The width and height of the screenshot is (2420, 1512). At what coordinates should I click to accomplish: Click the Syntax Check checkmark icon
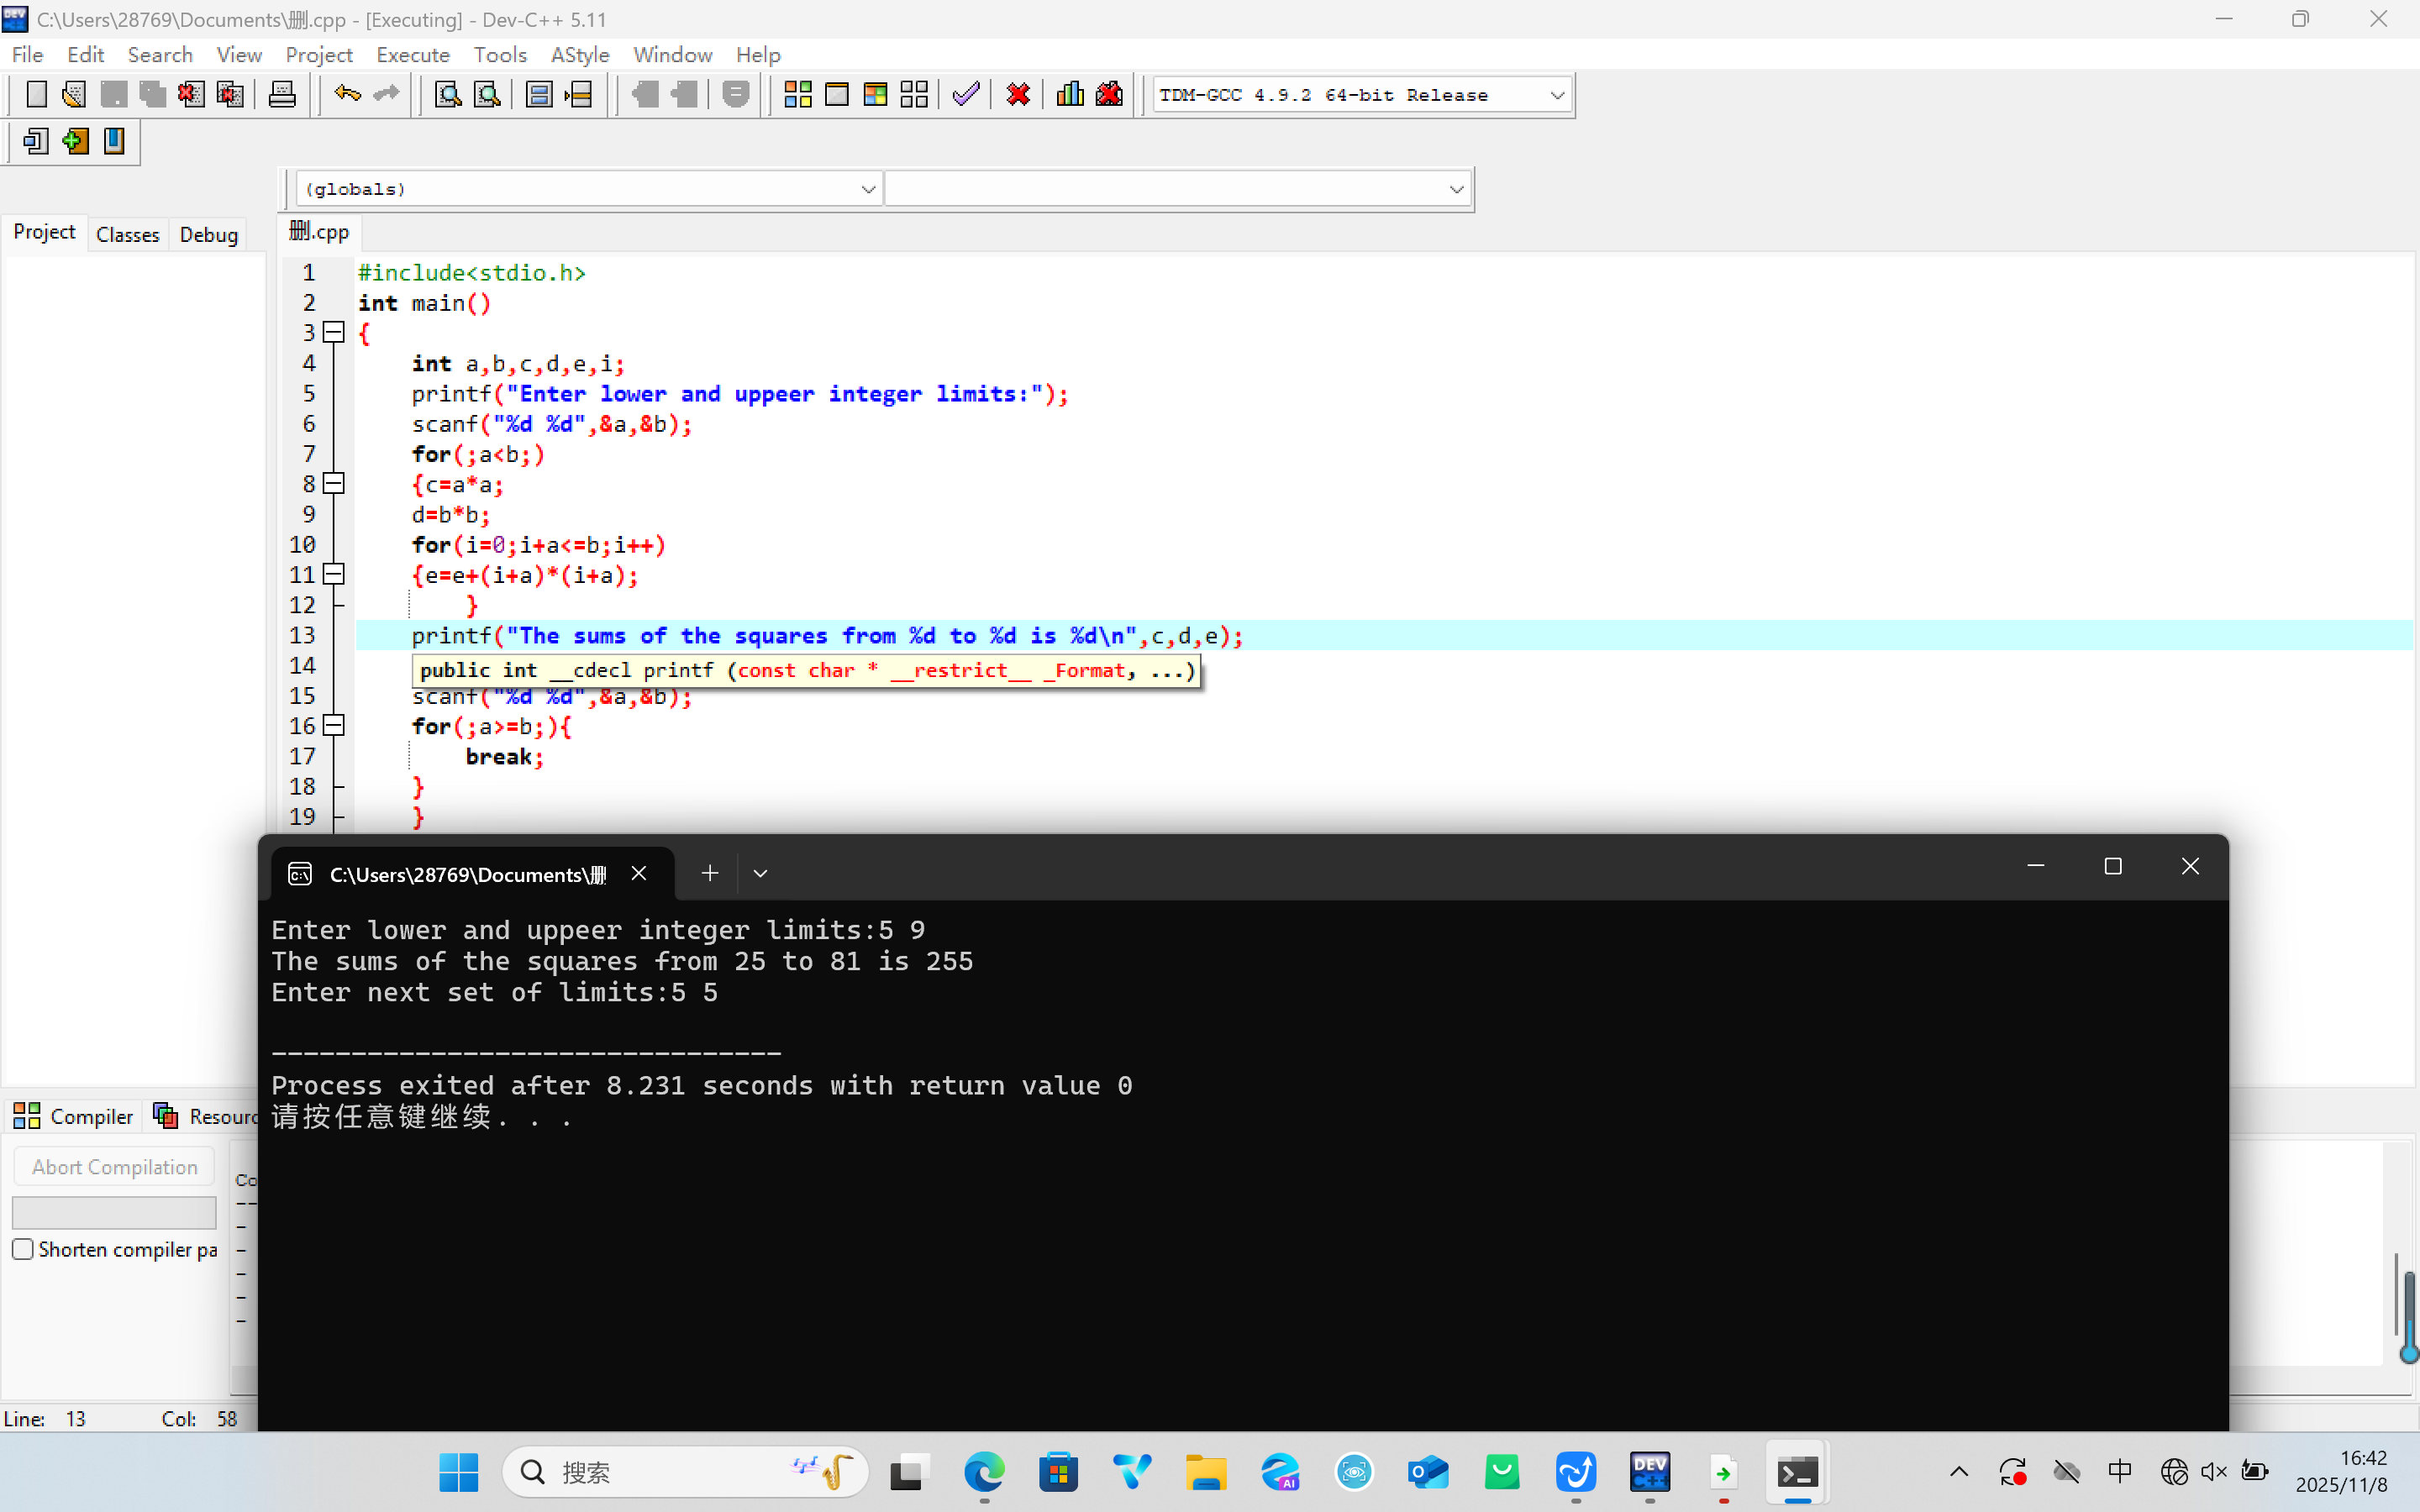(x=965, y=95)
